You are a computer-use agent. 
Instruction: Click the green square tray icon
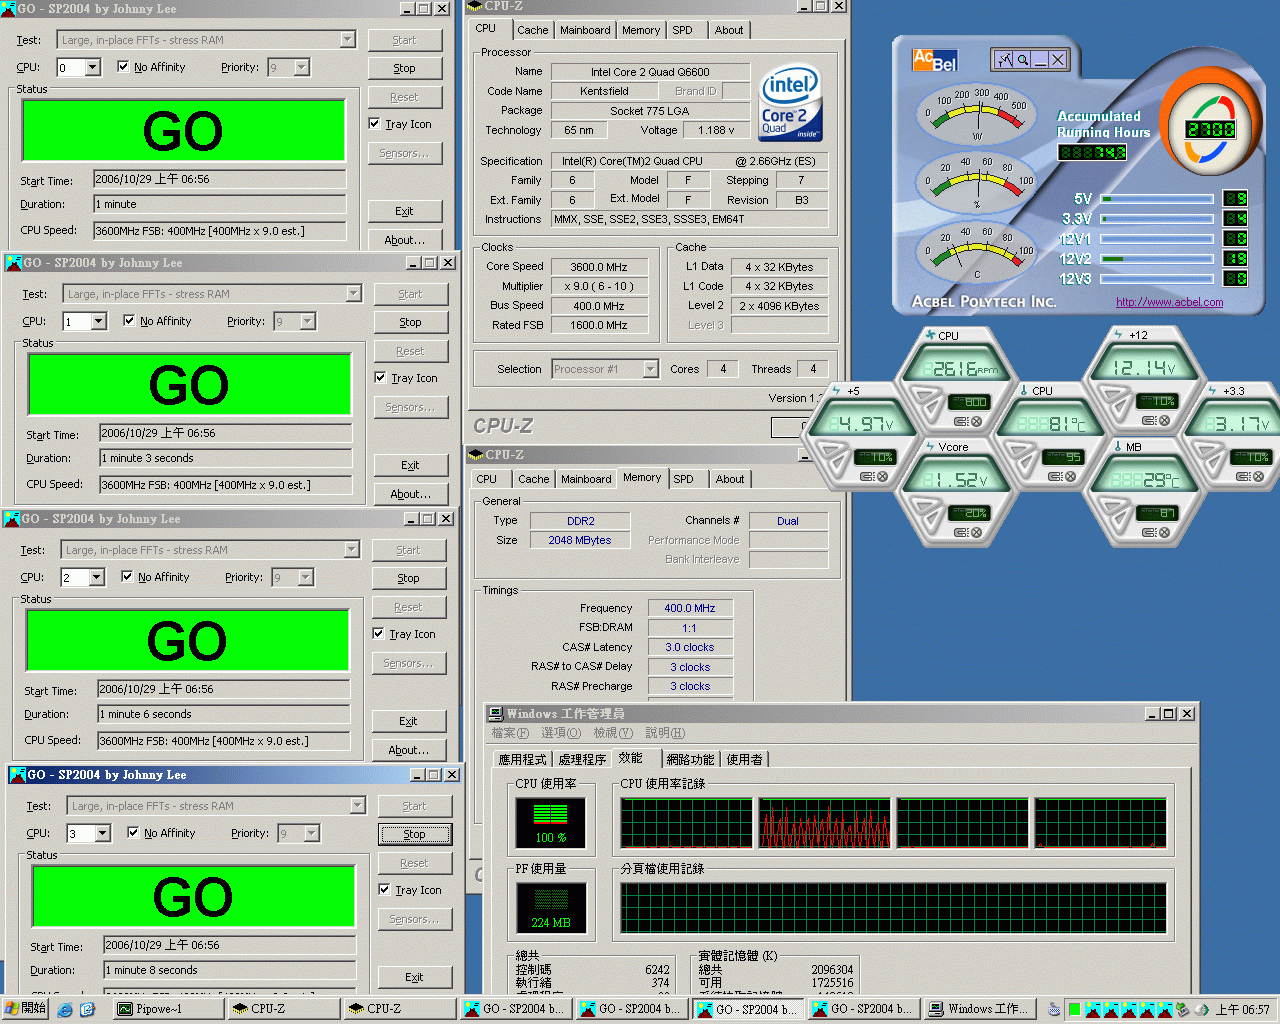(1074, 1009)
